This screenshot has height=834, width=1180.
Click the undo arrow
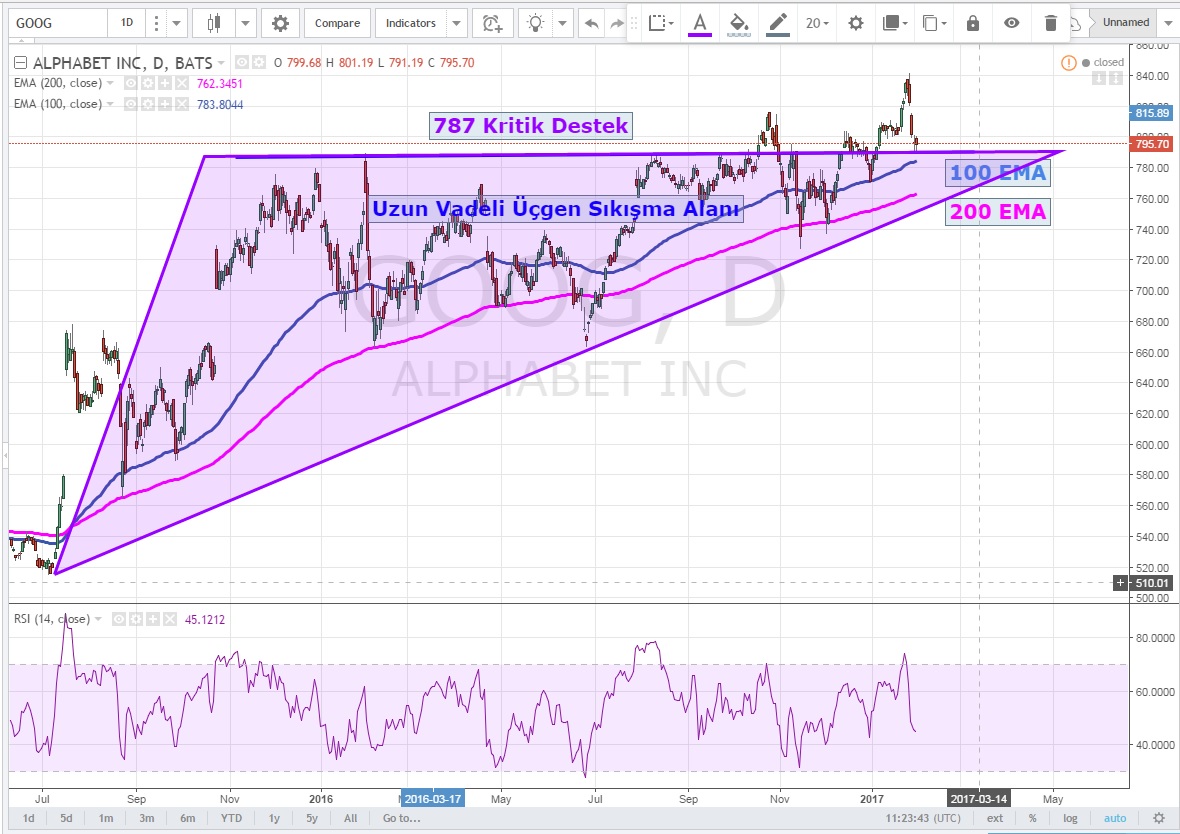pos(592,23)
